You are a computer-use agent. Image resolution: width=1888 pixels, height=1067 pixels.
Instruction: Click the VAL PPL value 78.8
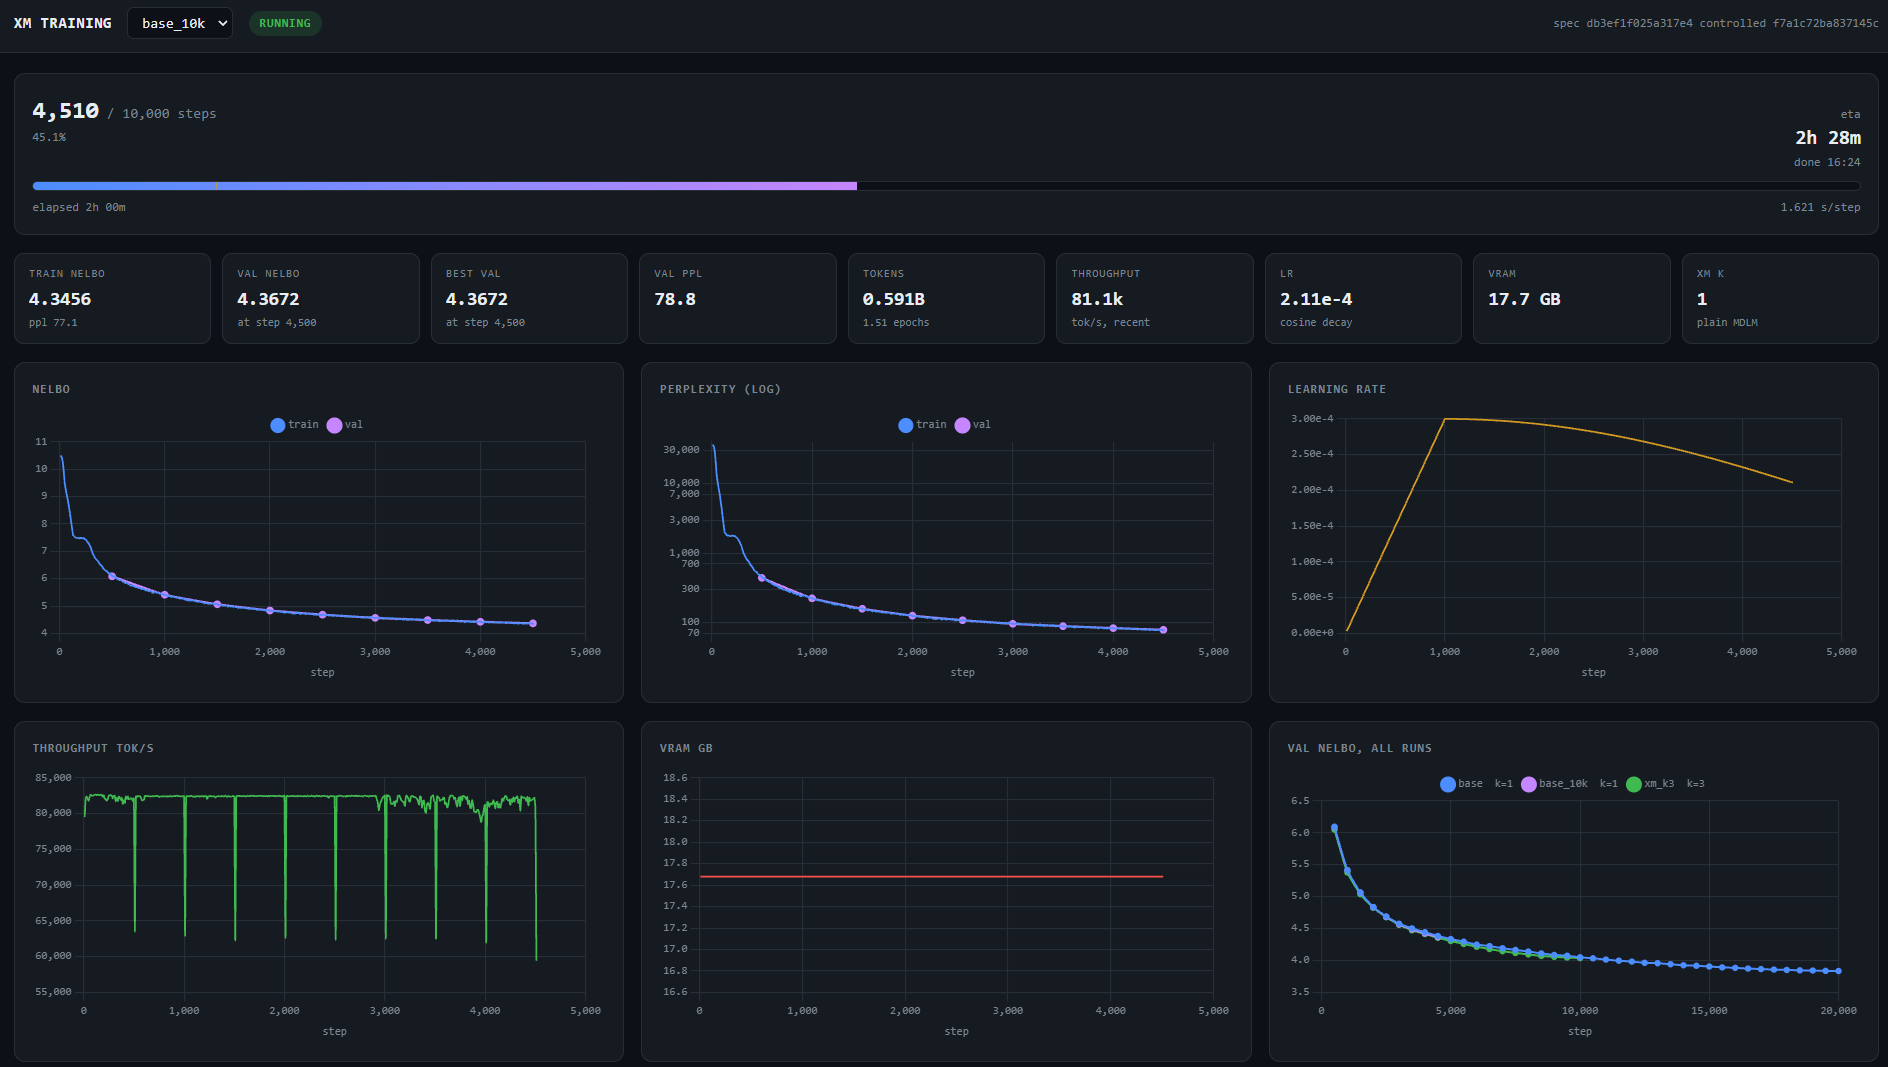click(675, 299)
